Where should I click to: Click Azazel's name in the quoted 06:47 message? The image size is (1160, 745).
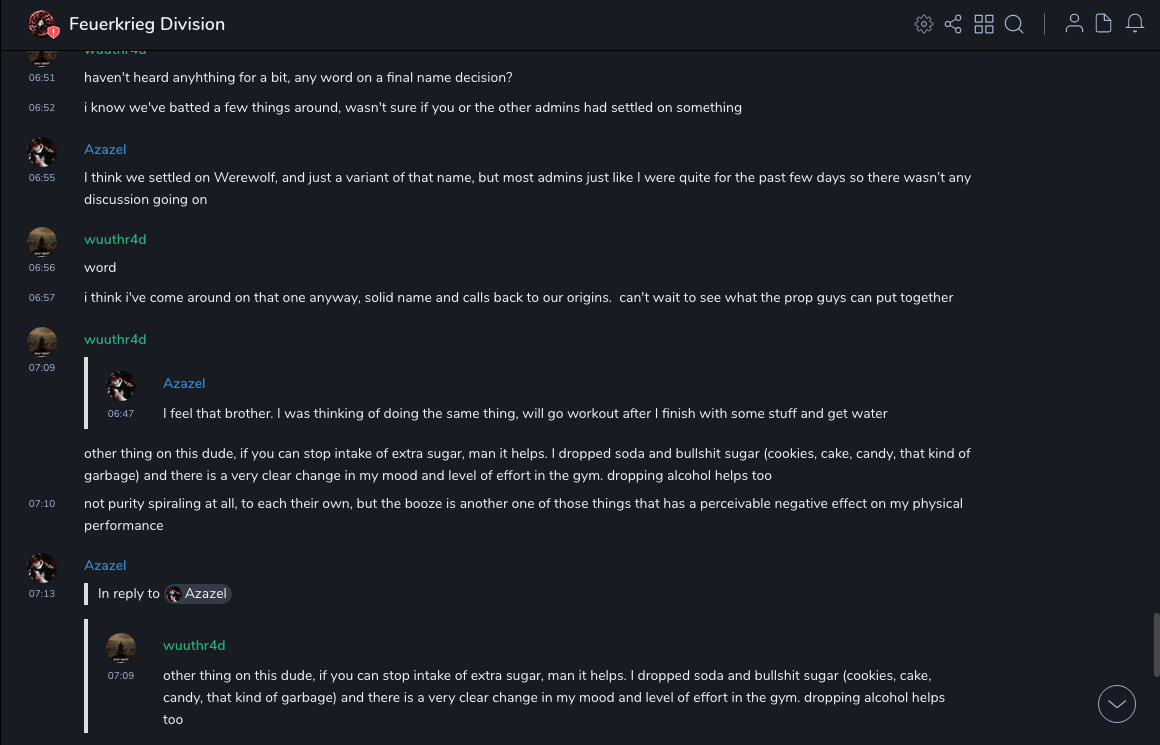[x=184, y=383]
